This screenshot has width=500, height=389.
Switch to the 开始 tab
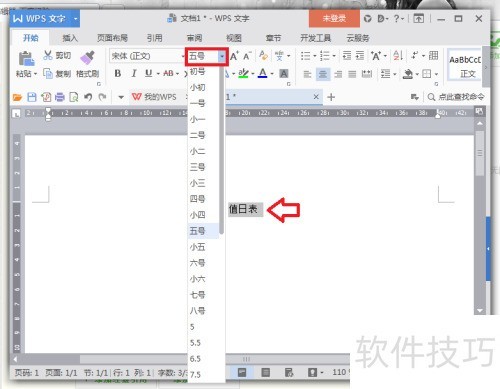click(31, 38)
